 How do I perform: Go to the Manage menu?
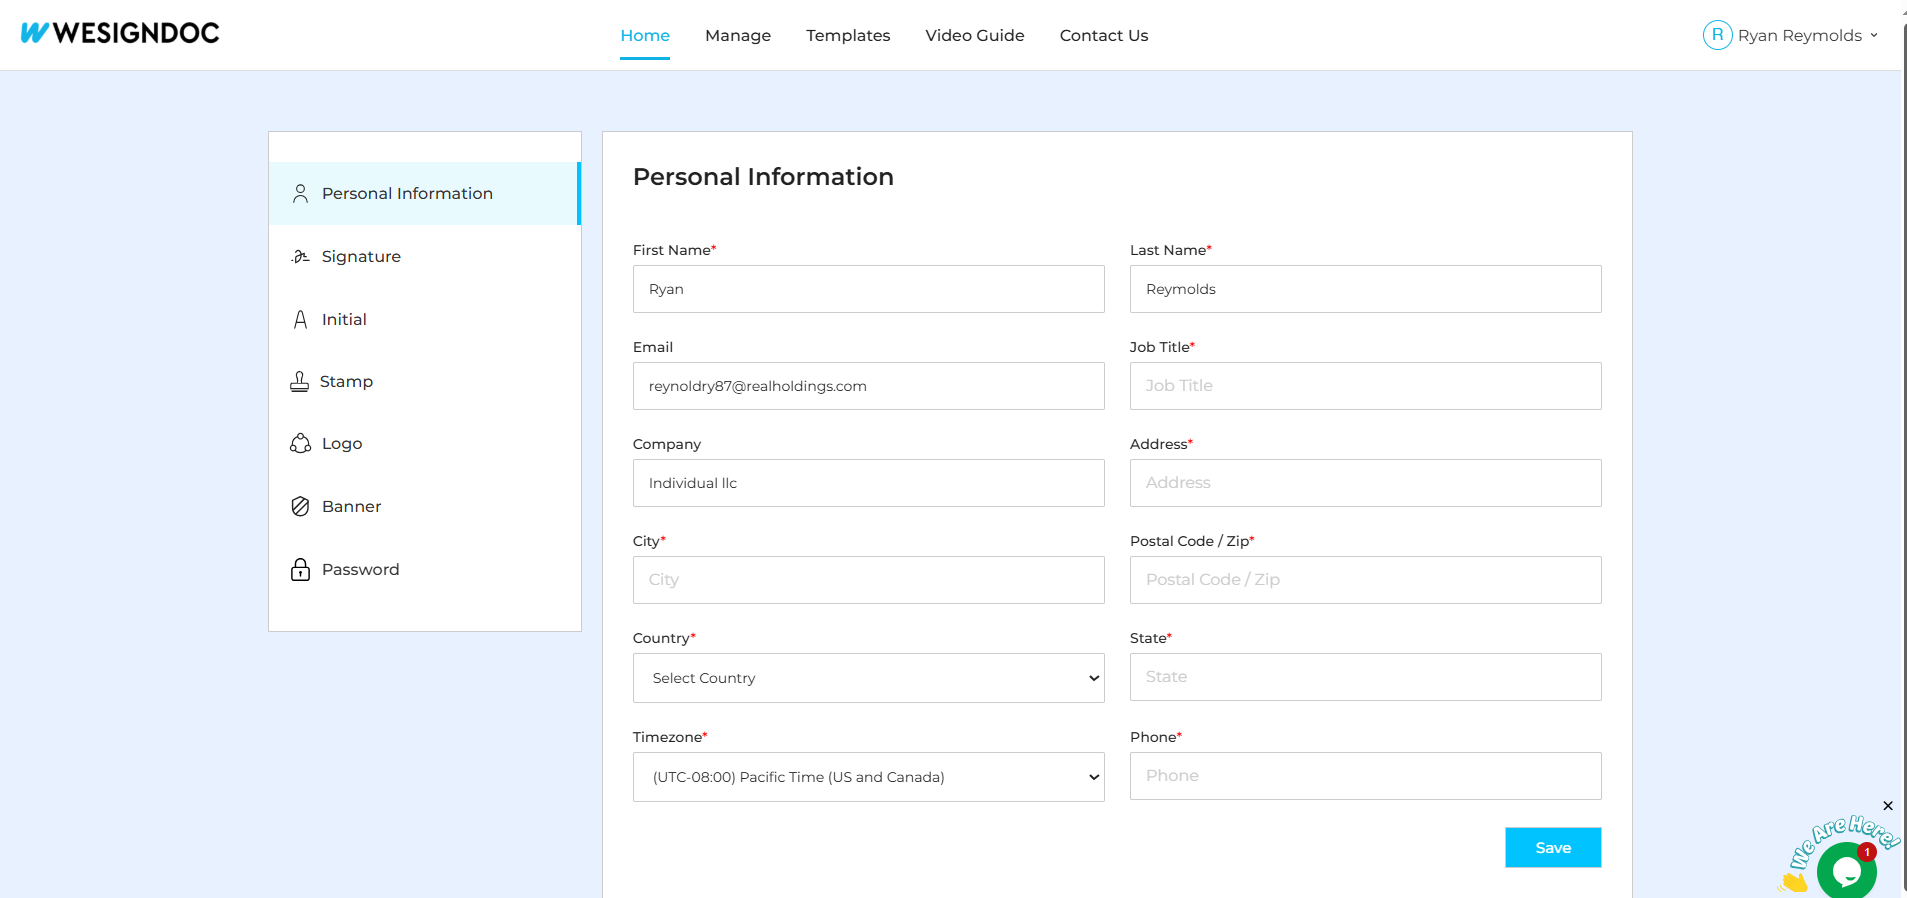pyautogui.click(x=737, y=36)
